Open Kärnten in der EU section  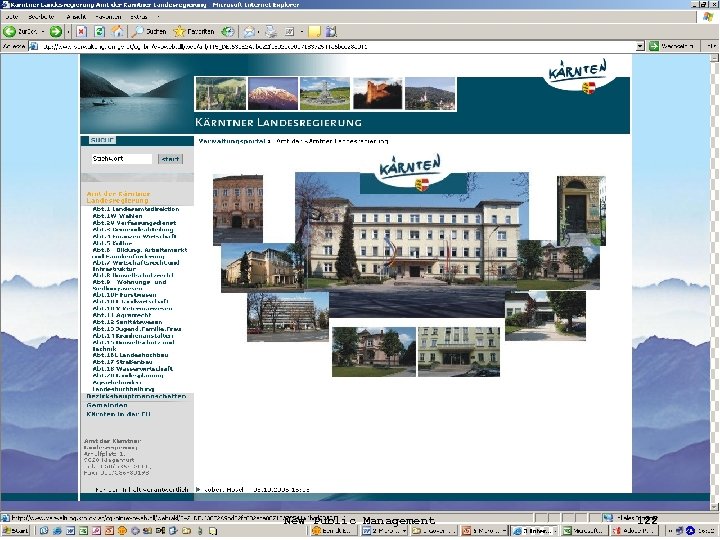[118, 414]
